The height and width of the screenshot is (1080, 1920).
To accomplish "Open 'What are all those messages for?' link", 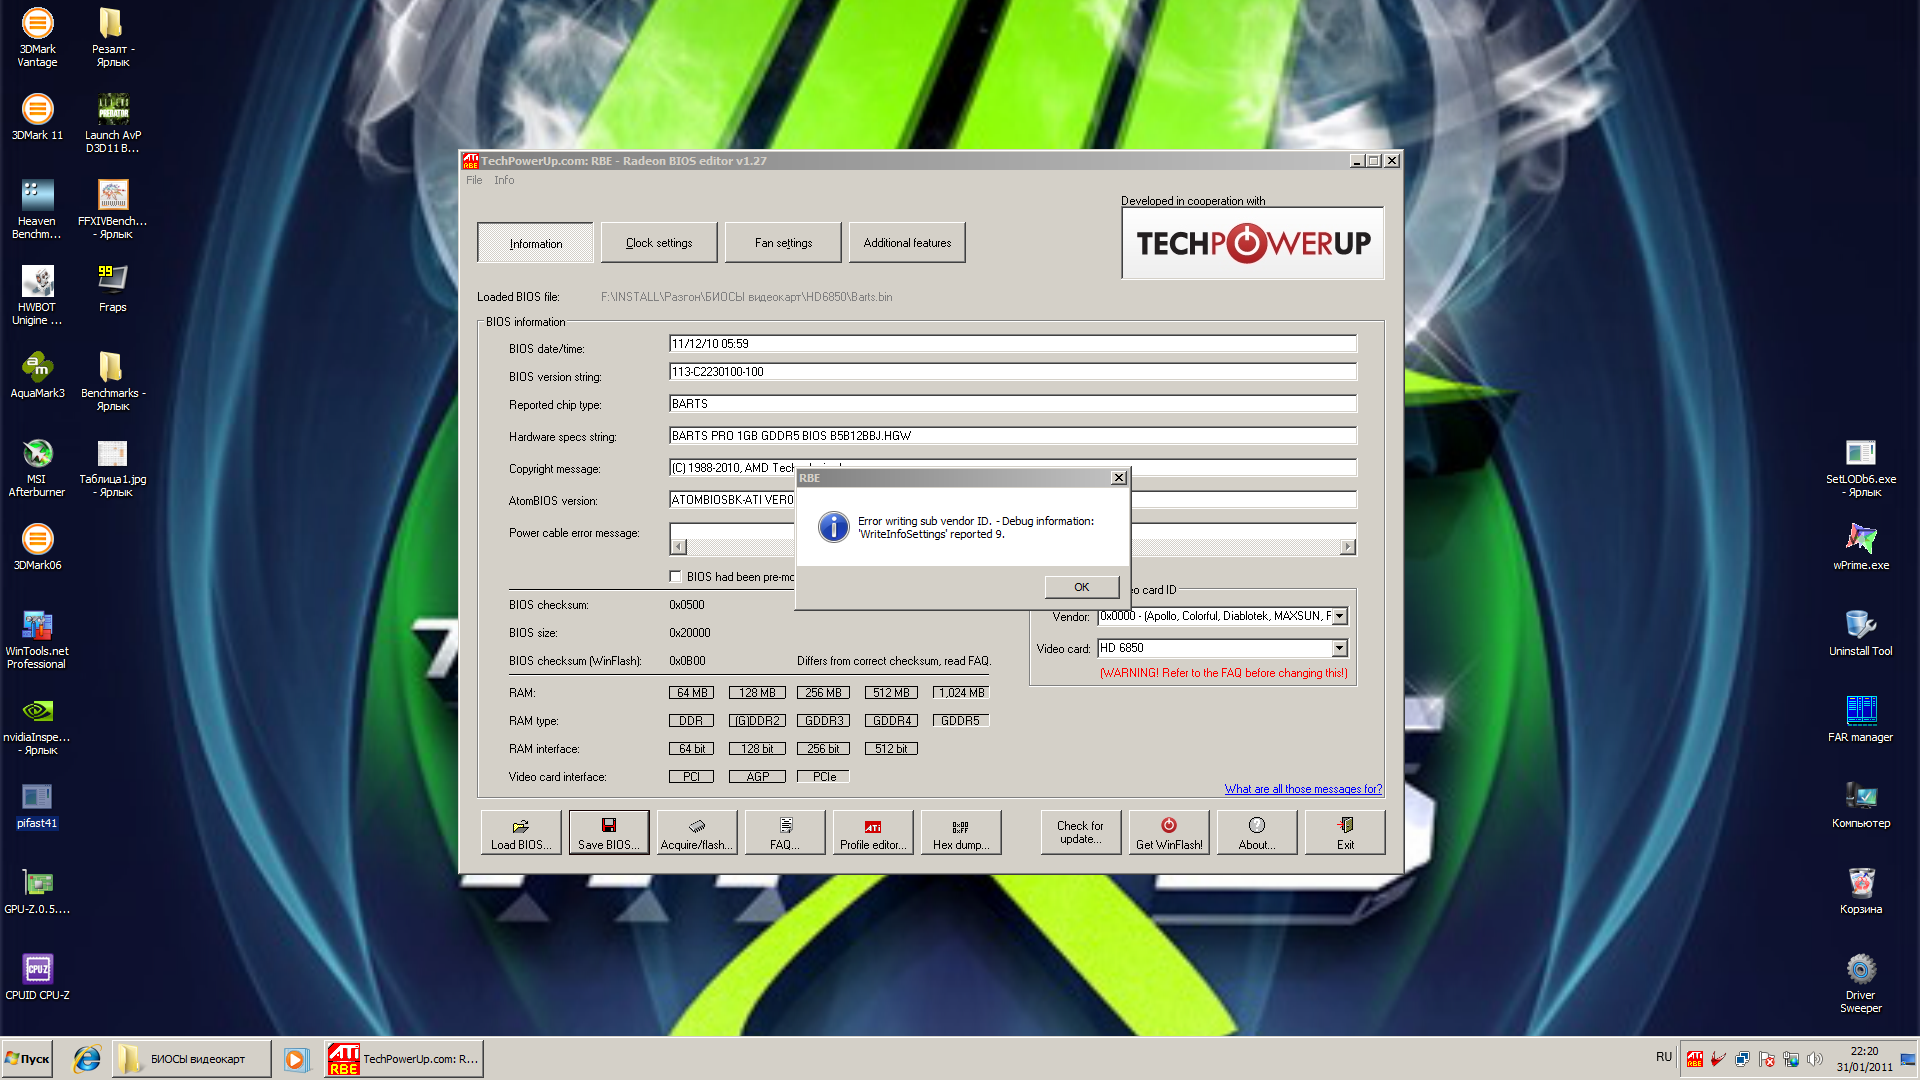I will click(x=1303, y=789).
